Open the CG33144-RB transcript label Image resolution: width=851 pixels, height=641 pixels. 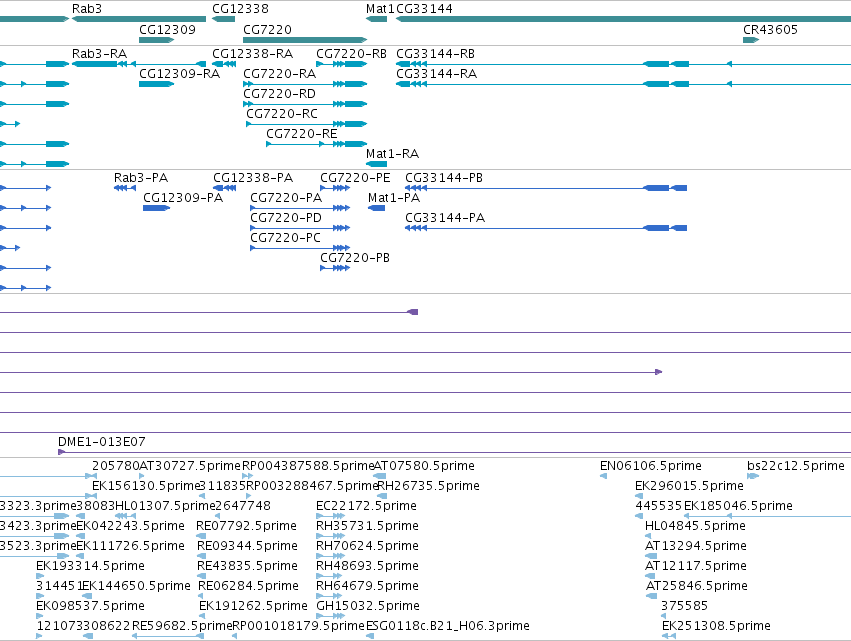[x=435, y=54]
